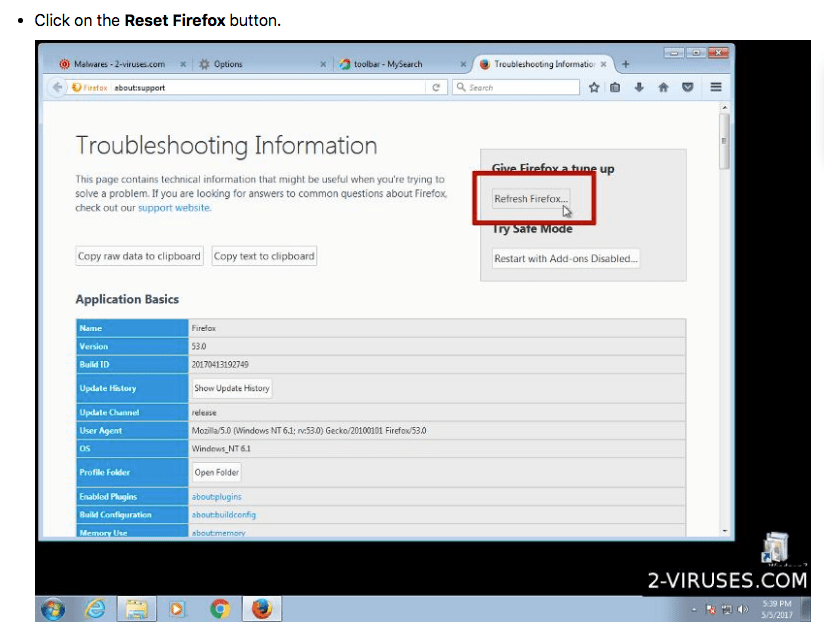Click the Refresh Firefox button
This screenshot has height=636, width=824.
pos(531,199)
